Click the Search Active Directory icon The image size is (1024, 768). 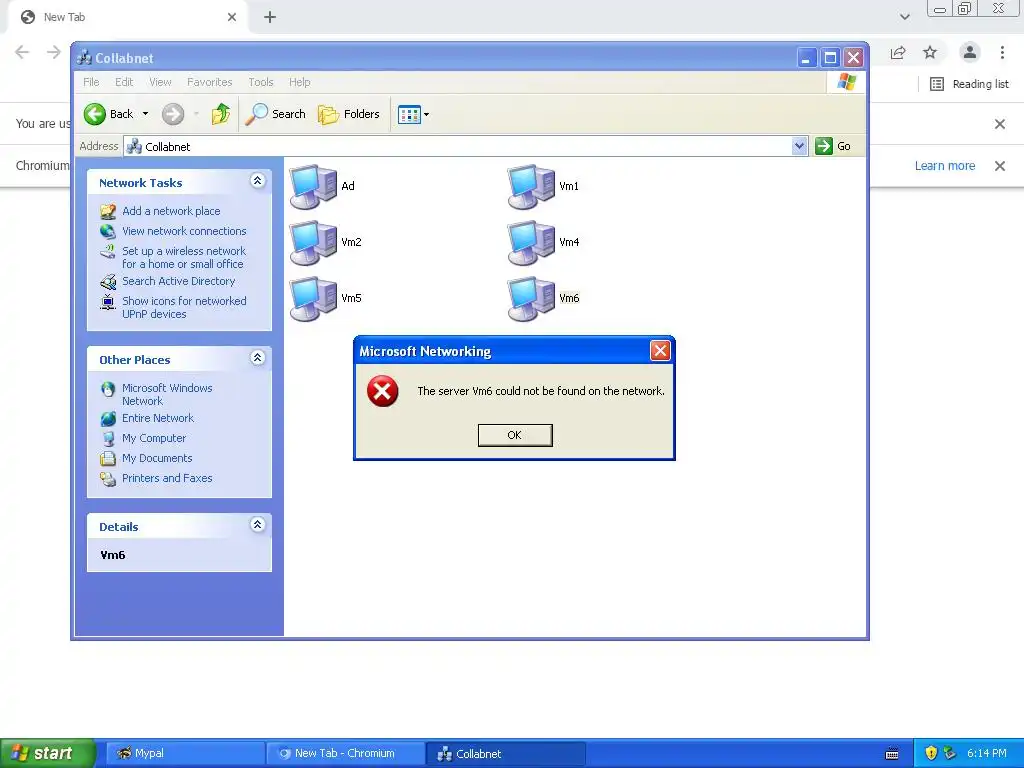click(108, 281)
